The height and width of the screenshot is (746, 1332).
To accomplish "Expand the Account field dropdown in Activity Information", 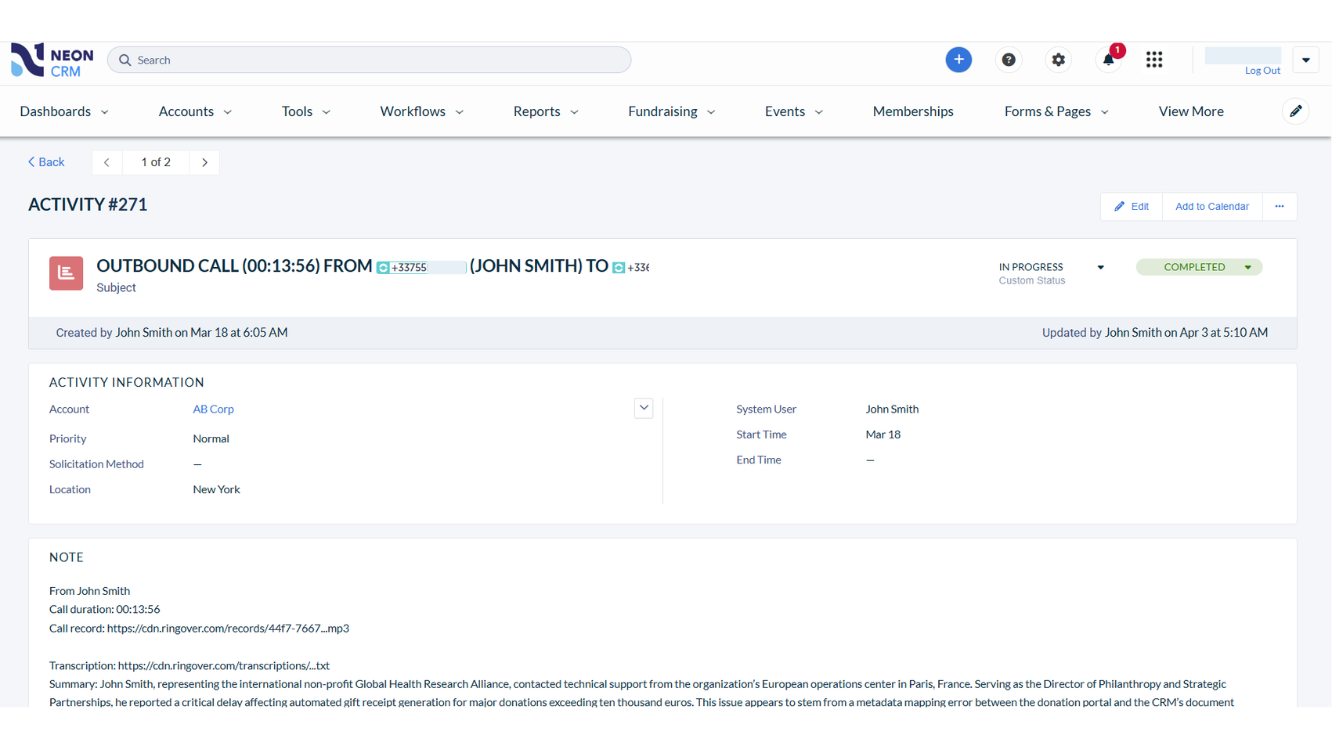I will 643,408.
